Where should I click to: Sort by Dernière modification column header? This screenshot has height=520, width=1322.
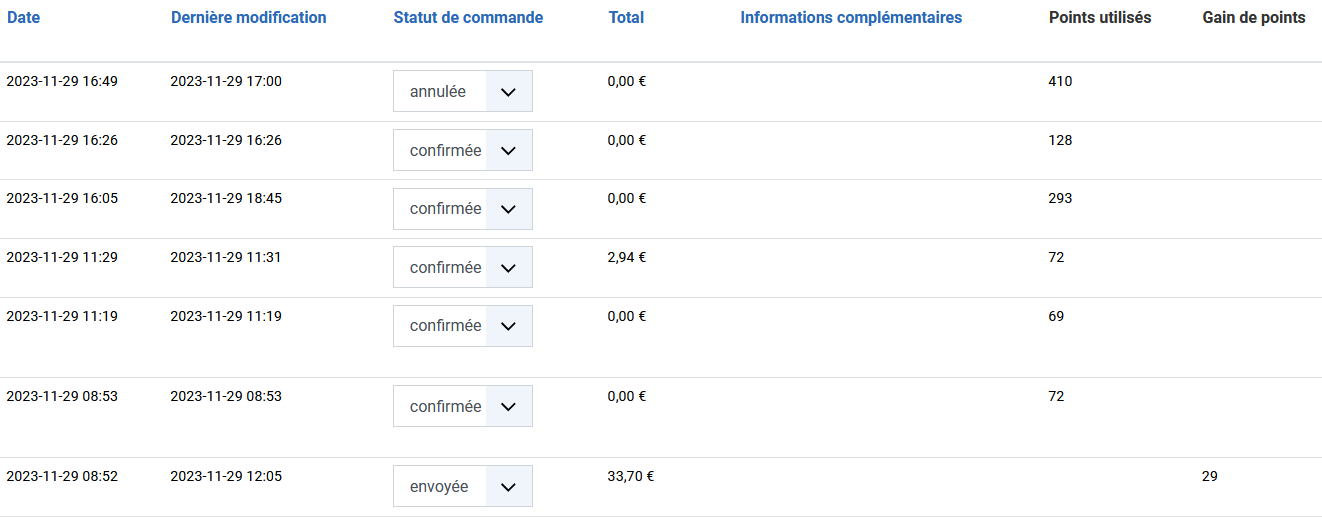tap(248, 18)
